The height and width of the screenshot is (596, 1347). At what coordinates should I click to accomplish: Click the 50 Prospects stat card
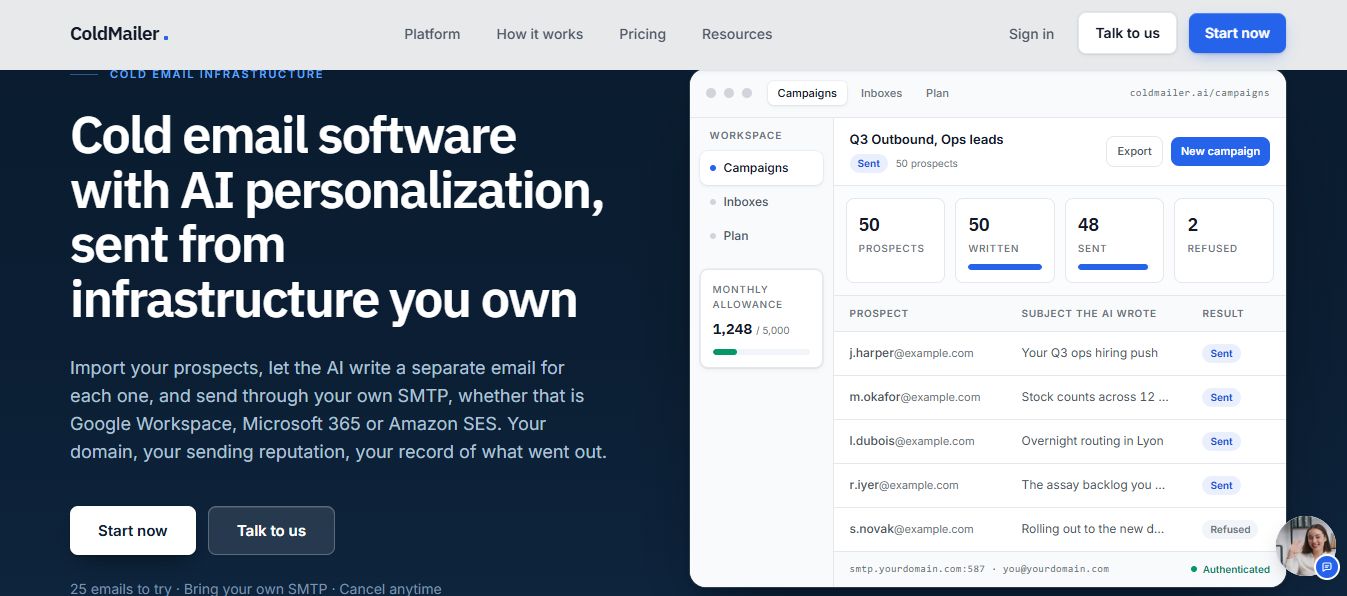[895, 240]
